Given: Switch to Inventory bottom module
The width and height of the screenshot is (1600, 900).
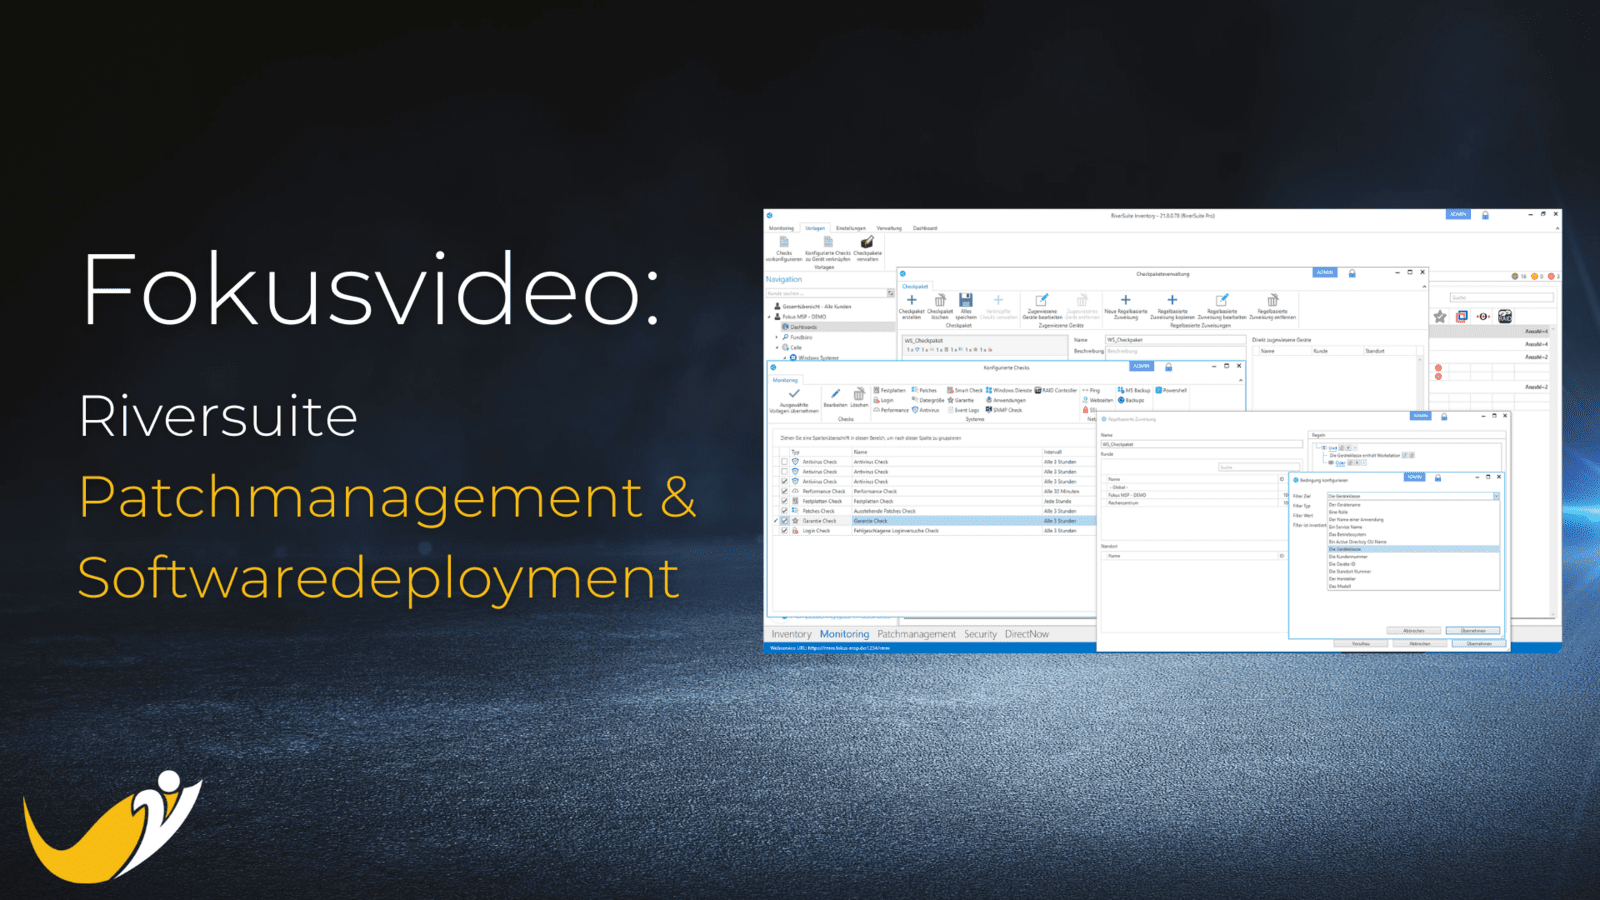Looking at the screenshot, I should point(791,634).
